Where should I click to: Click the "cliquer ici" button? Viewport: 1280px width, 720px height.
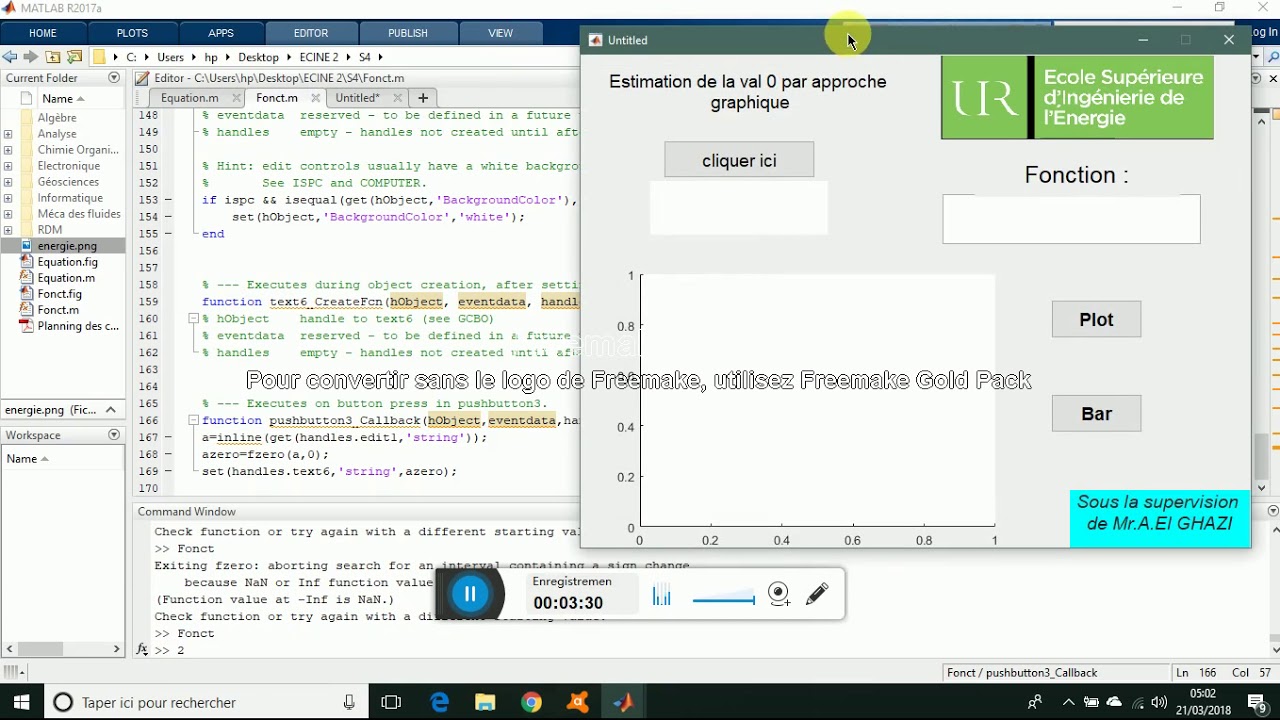tap(739, 160)
